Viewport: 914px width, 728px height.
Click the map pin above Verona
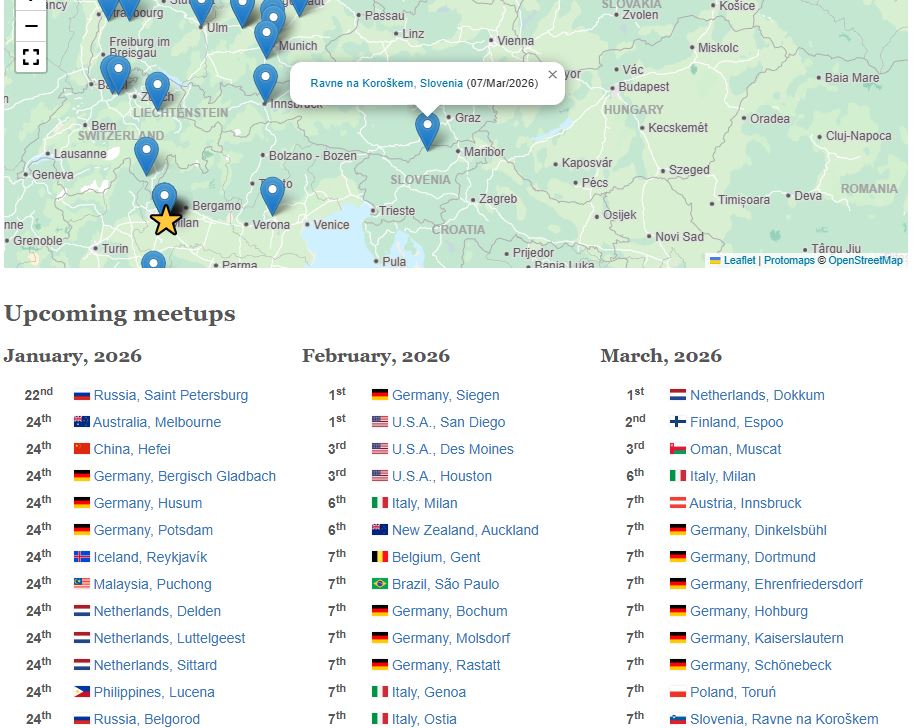pyautogui.click(x=272, y=195)
